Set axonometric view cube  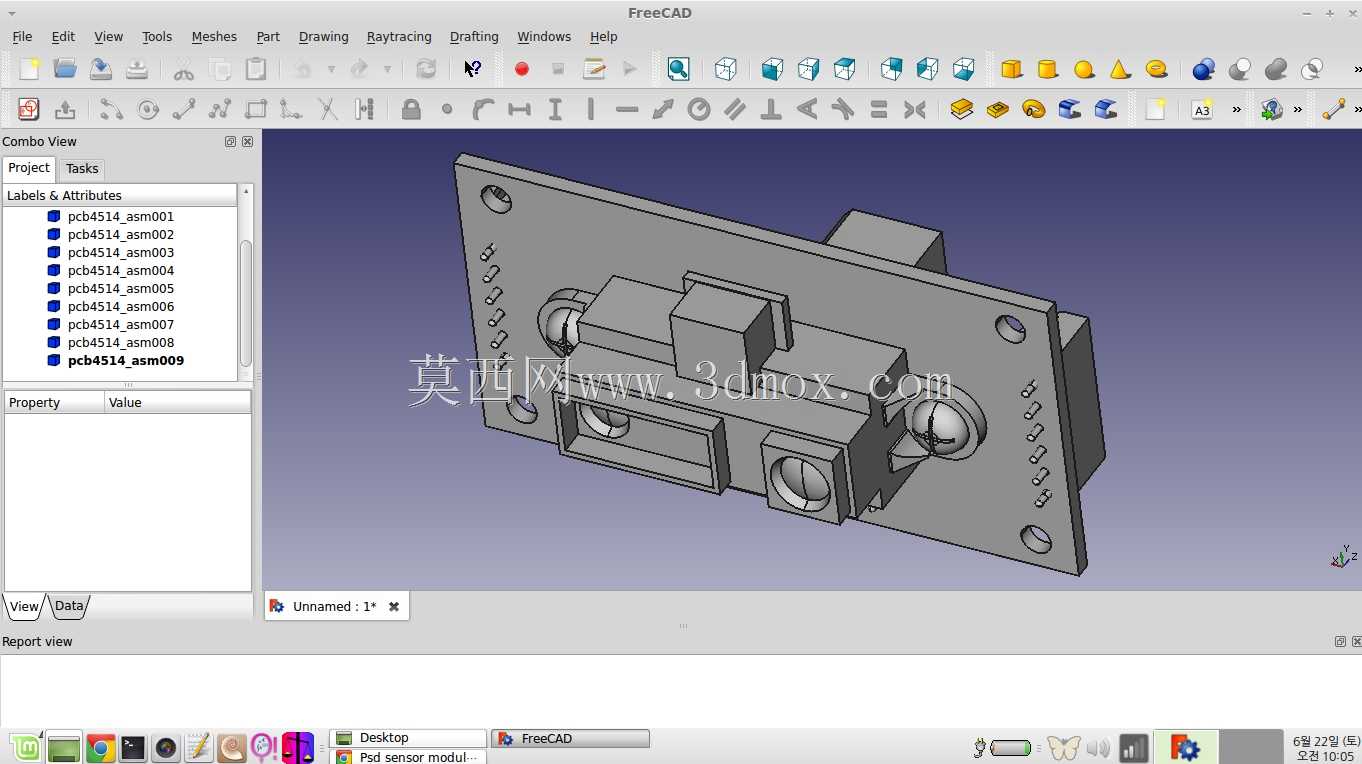pos(726,69)
